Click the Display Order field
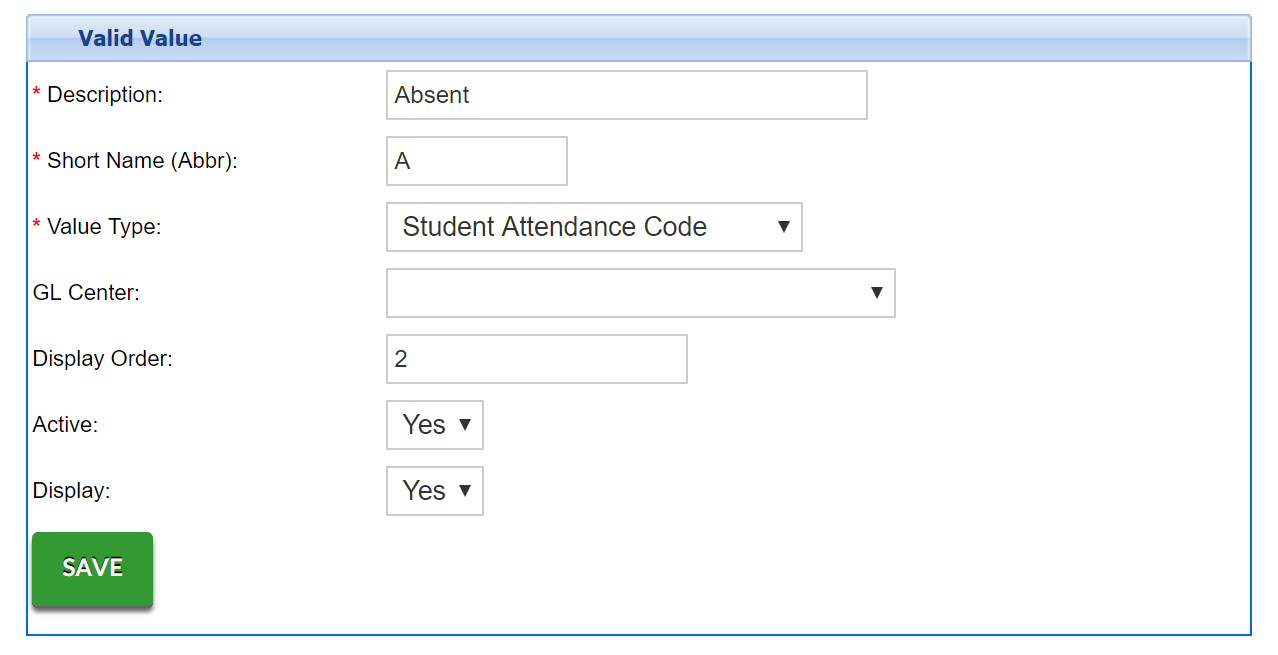This screenshot has width=1278, height=655. coord(536,359)
